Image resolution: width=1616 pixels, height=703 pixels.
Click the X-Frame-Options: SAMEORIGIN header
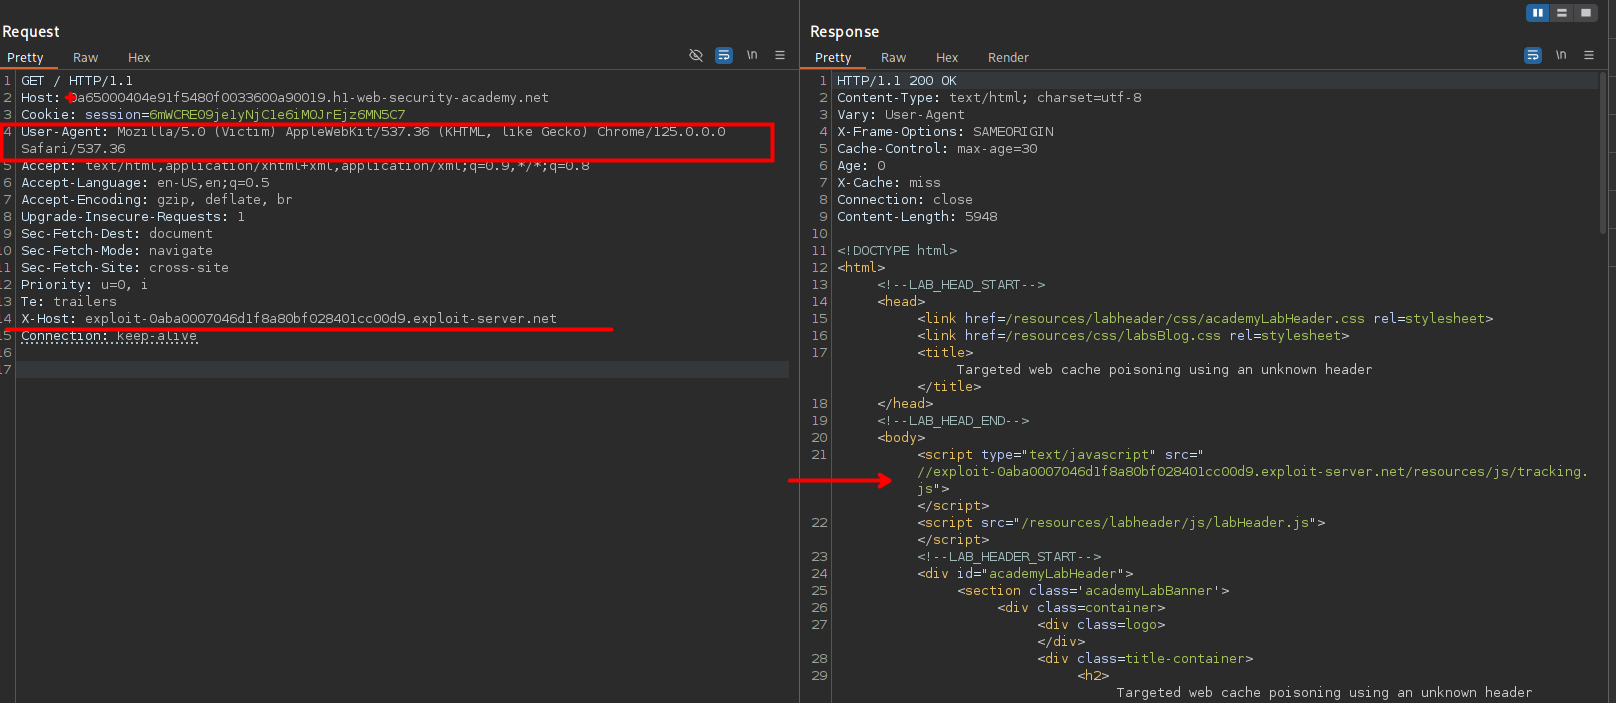(945, 132)
